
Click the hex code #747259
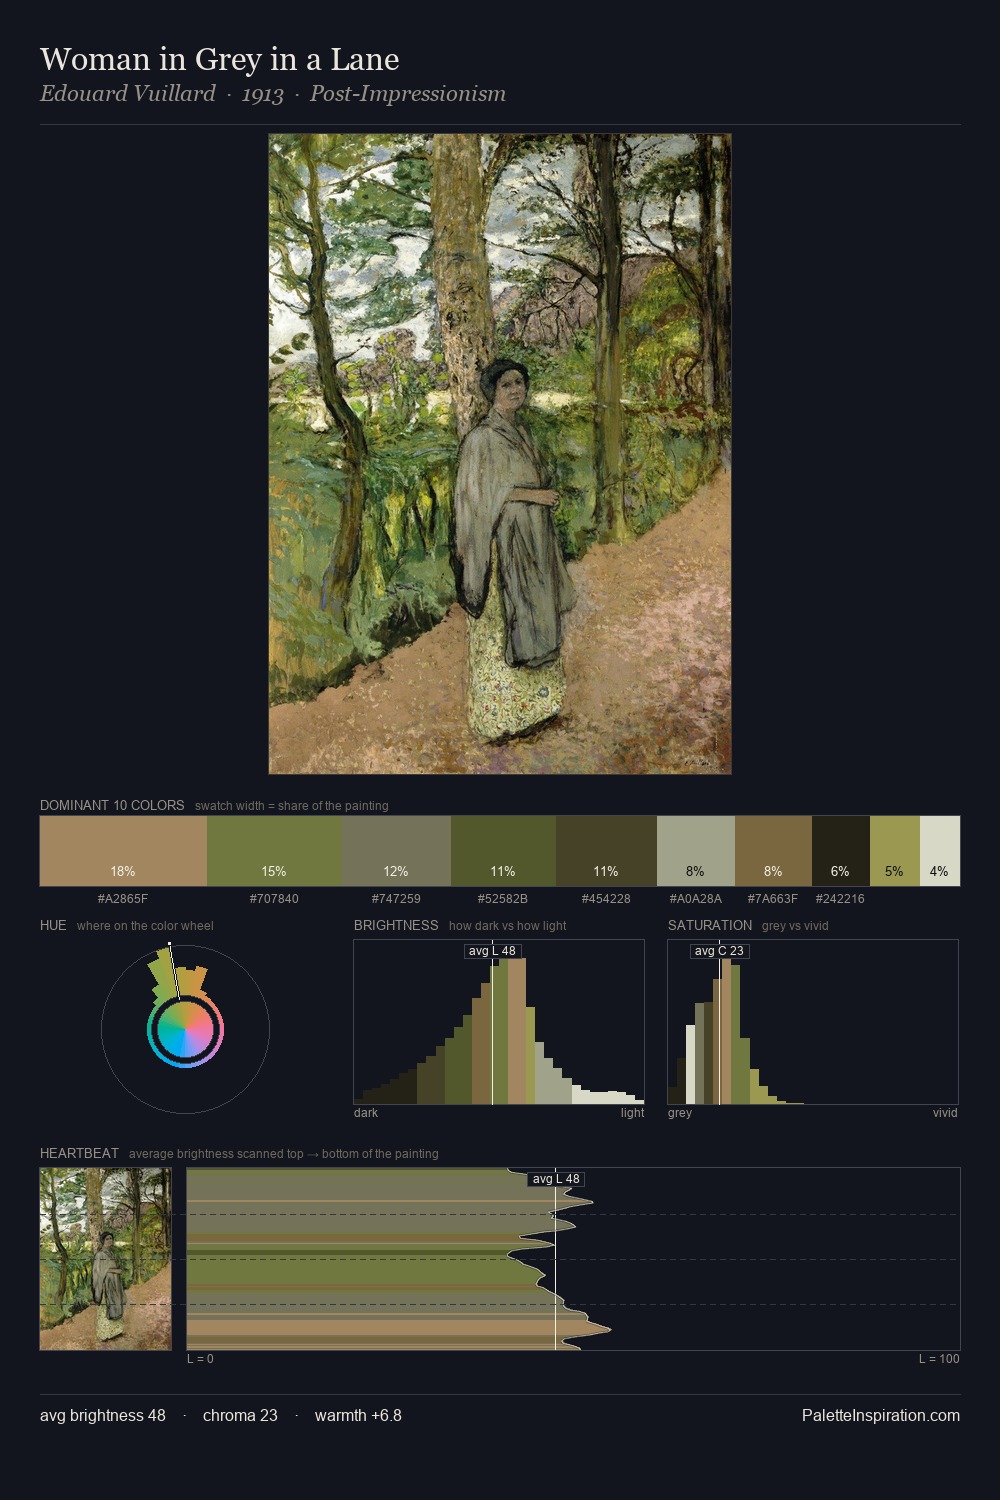(396, 899)
